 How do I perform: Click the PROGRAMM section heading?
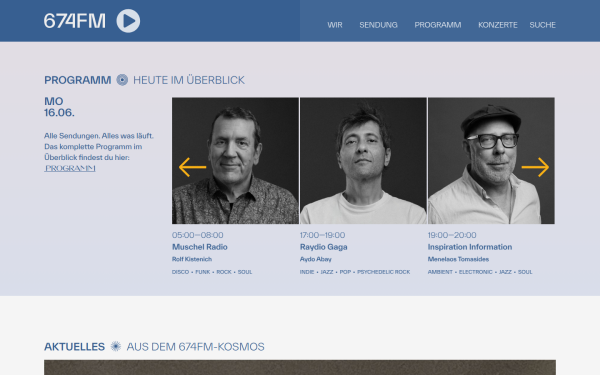78,80
